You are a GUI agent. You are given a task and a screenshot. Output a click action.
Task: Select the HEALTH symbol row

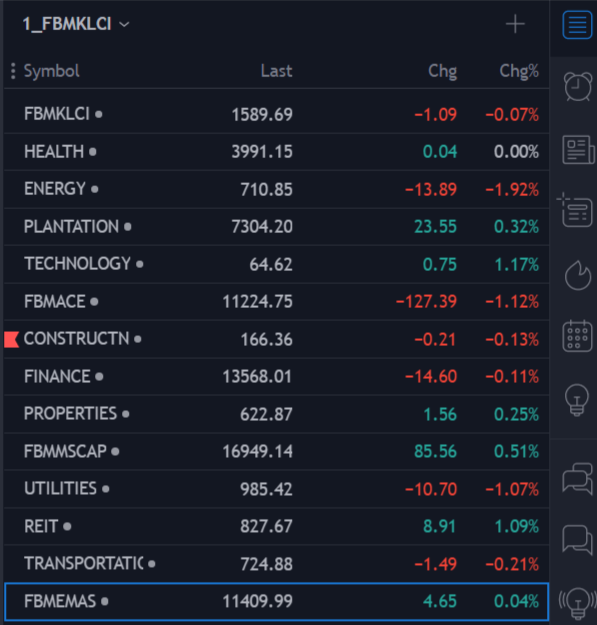point(277,151)
